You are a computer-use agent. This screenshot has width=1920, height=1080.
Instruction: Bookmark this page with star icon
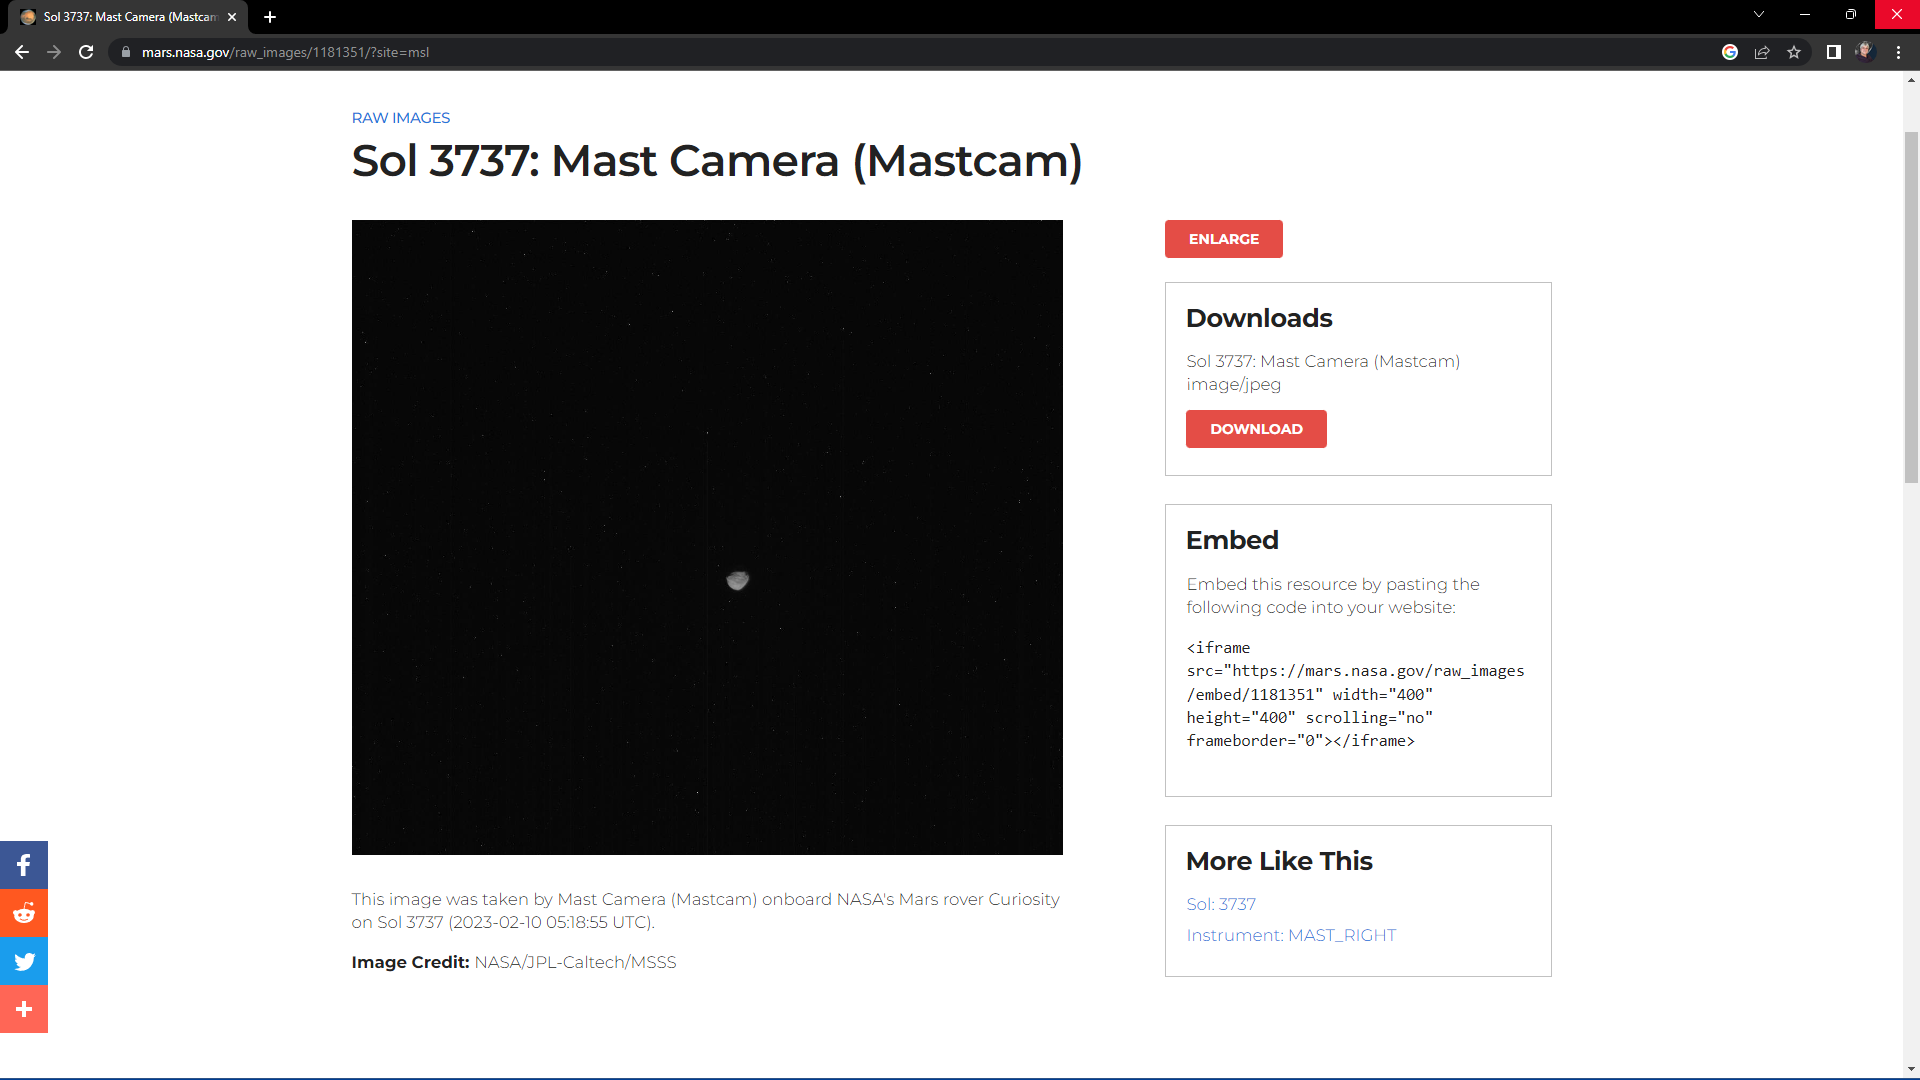(x=1794, y=52)
